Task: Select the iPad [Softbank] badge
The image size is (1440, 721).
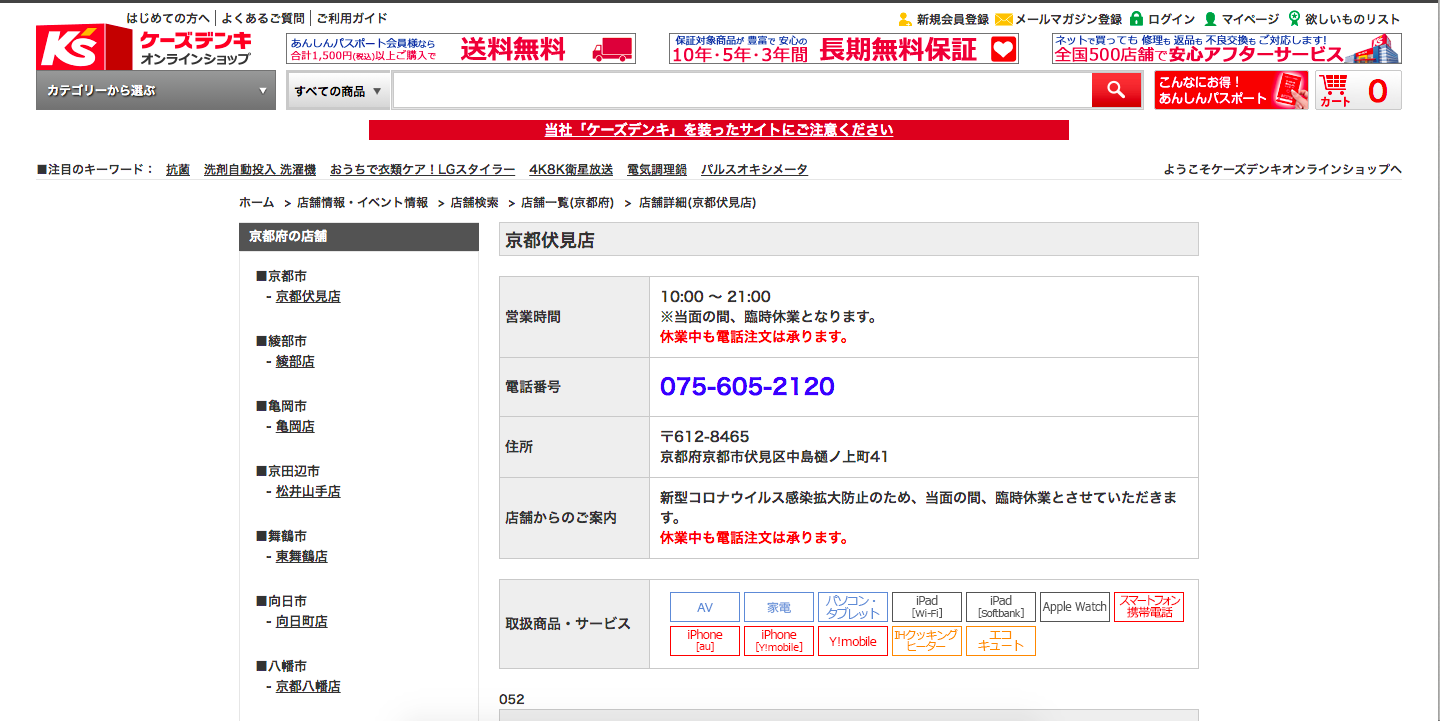Action: pos(1001,607)
